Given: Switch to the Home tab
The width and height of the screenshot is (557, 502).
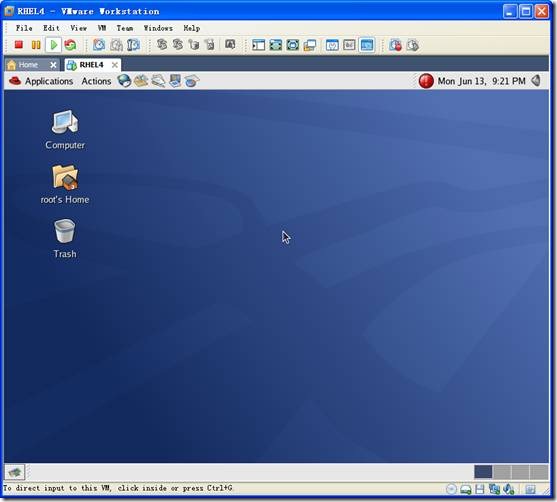Looking at the screenshot, I should point(28,65).
